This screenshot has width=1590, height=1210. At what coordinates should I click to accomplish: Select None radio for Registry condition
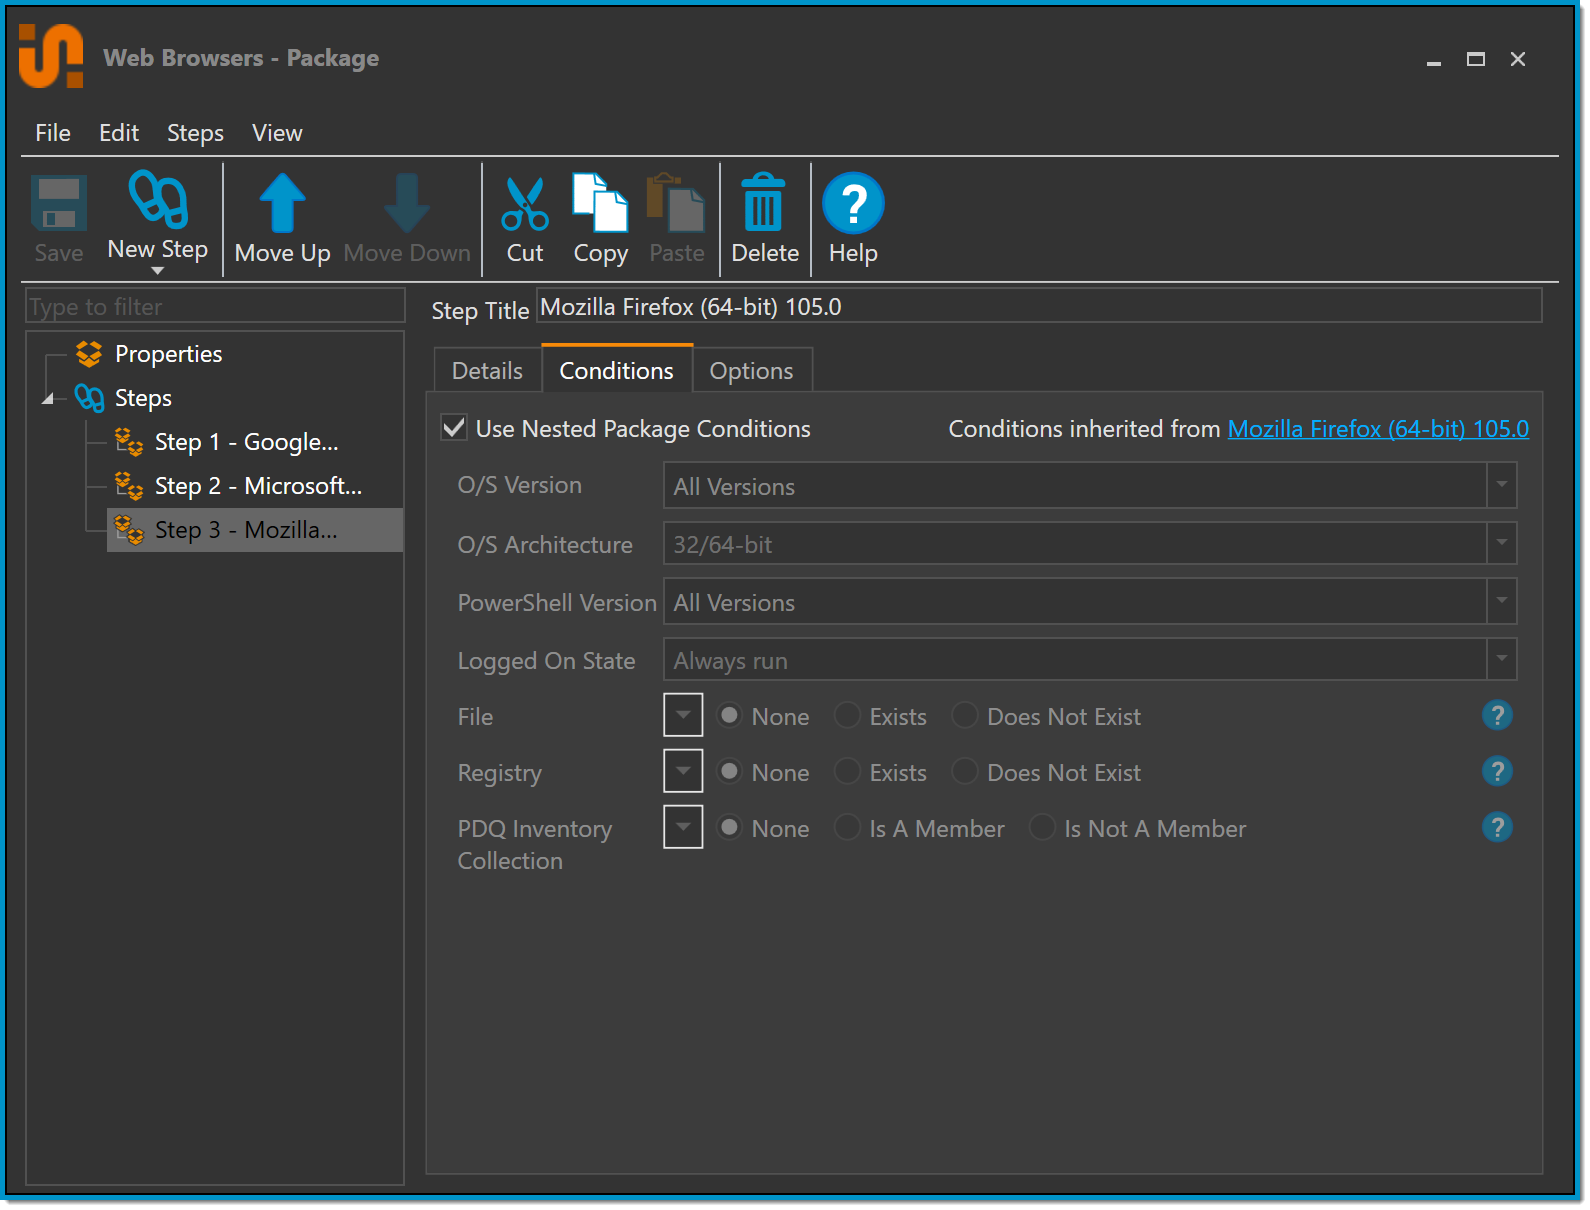(730, 772)
